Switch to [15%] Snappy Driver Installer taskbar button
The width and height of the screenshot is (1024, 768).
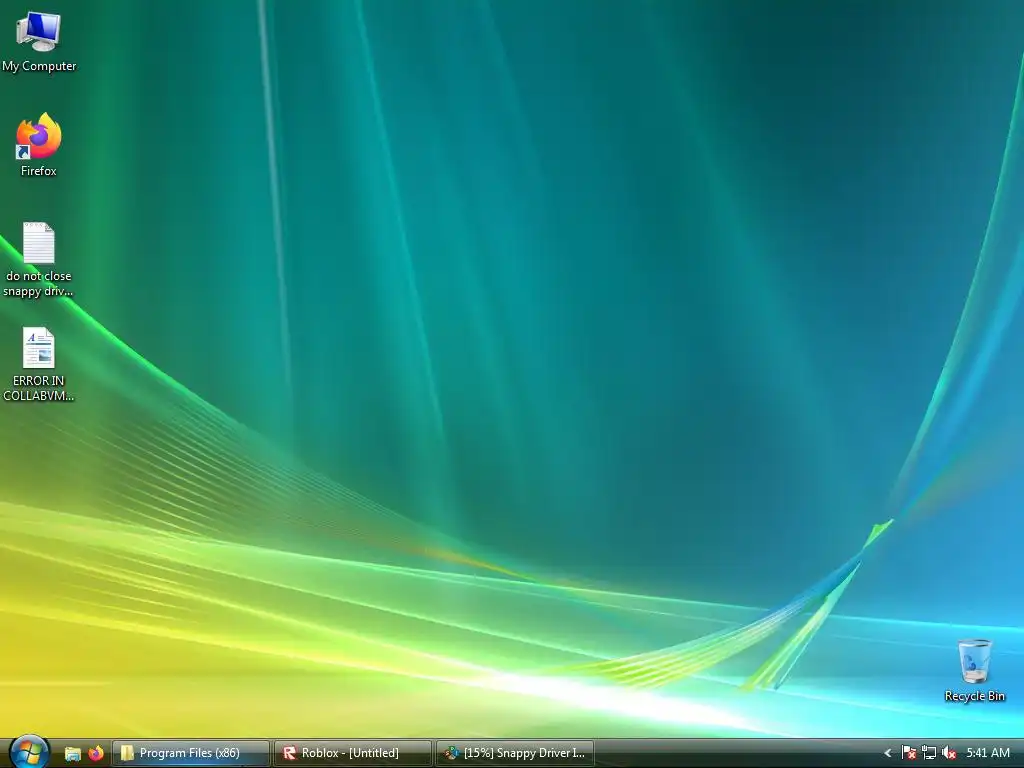[x=515, y=753]
